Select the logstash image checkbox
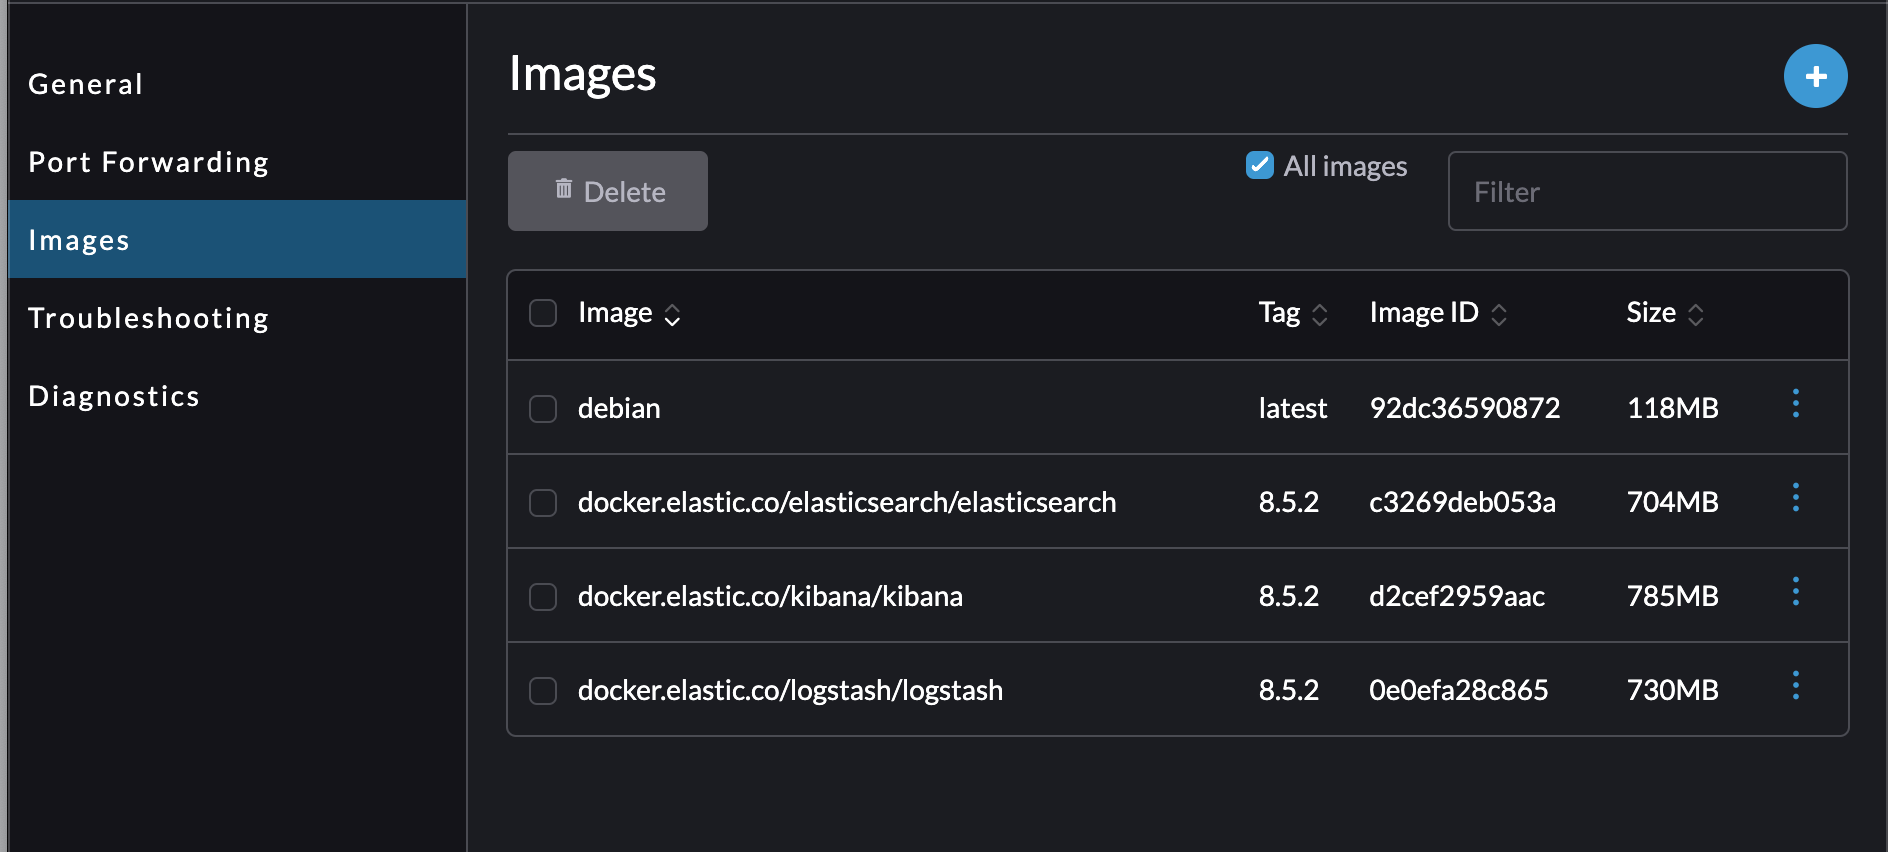This screenshot has height=852, width=1888. [543, 691]
